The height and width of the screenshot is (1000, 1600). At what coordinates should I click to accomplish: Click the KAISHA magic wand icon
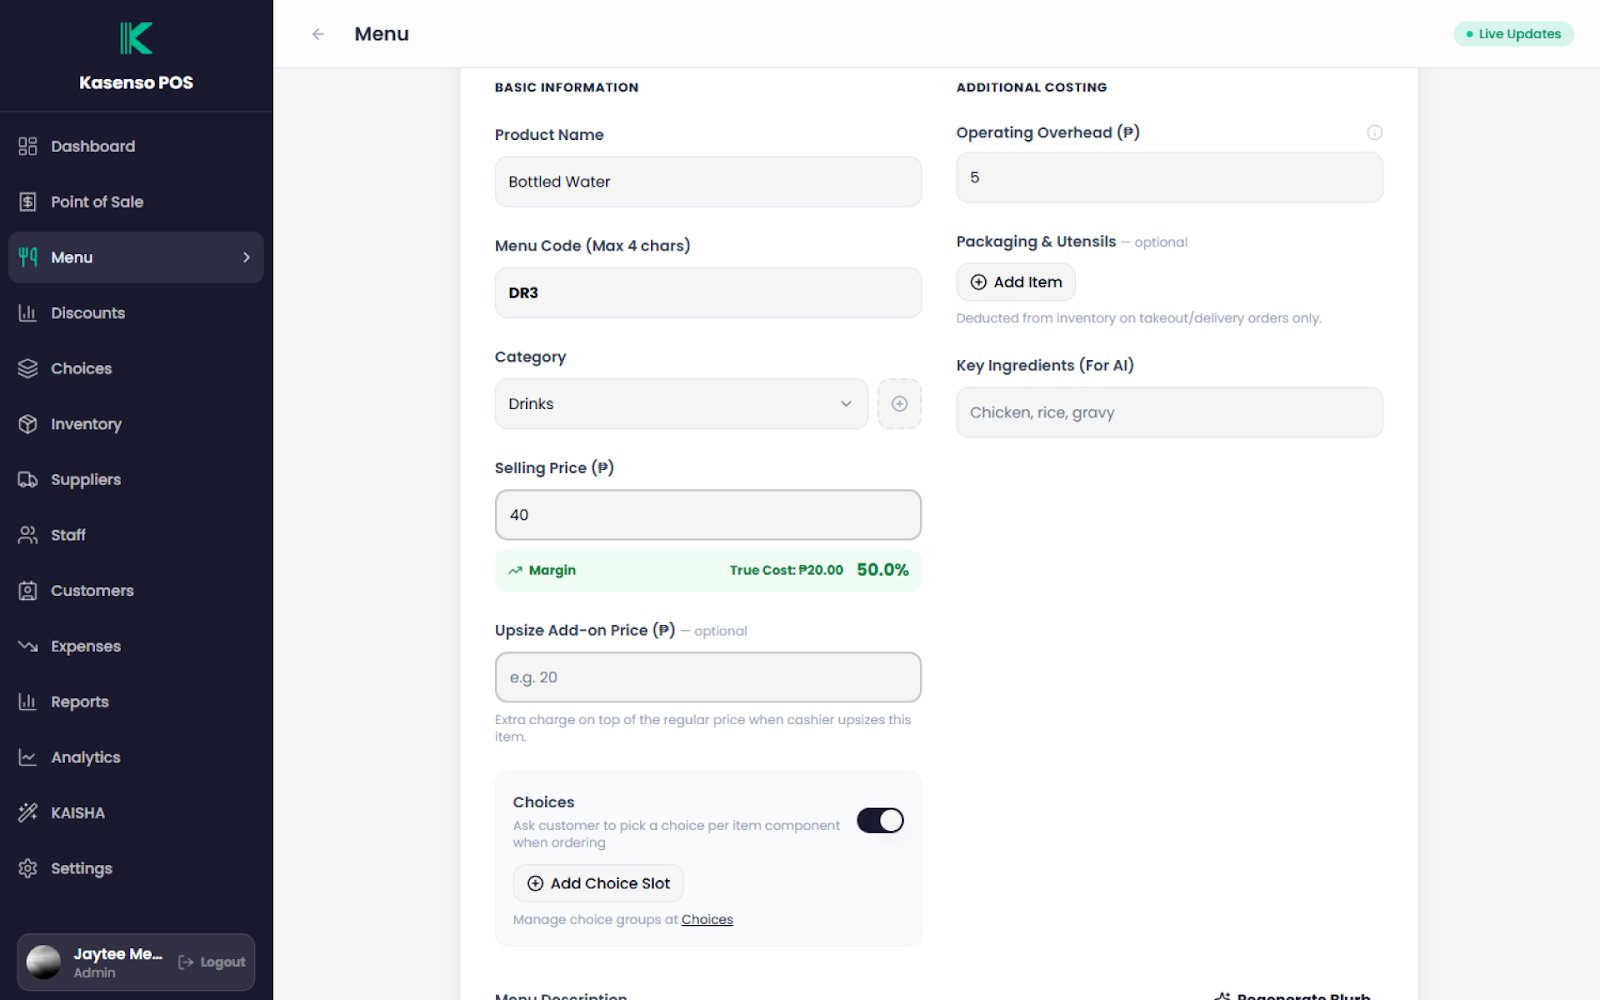28,813
